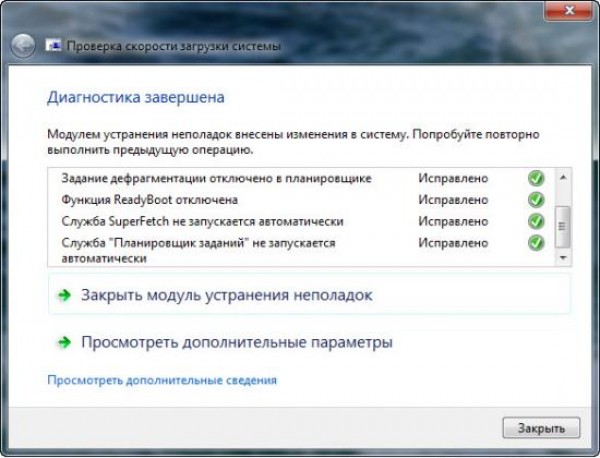Click green arrow next to Закрыть модуль
Screen dimensions: 600x458
(x=64, y=295)
